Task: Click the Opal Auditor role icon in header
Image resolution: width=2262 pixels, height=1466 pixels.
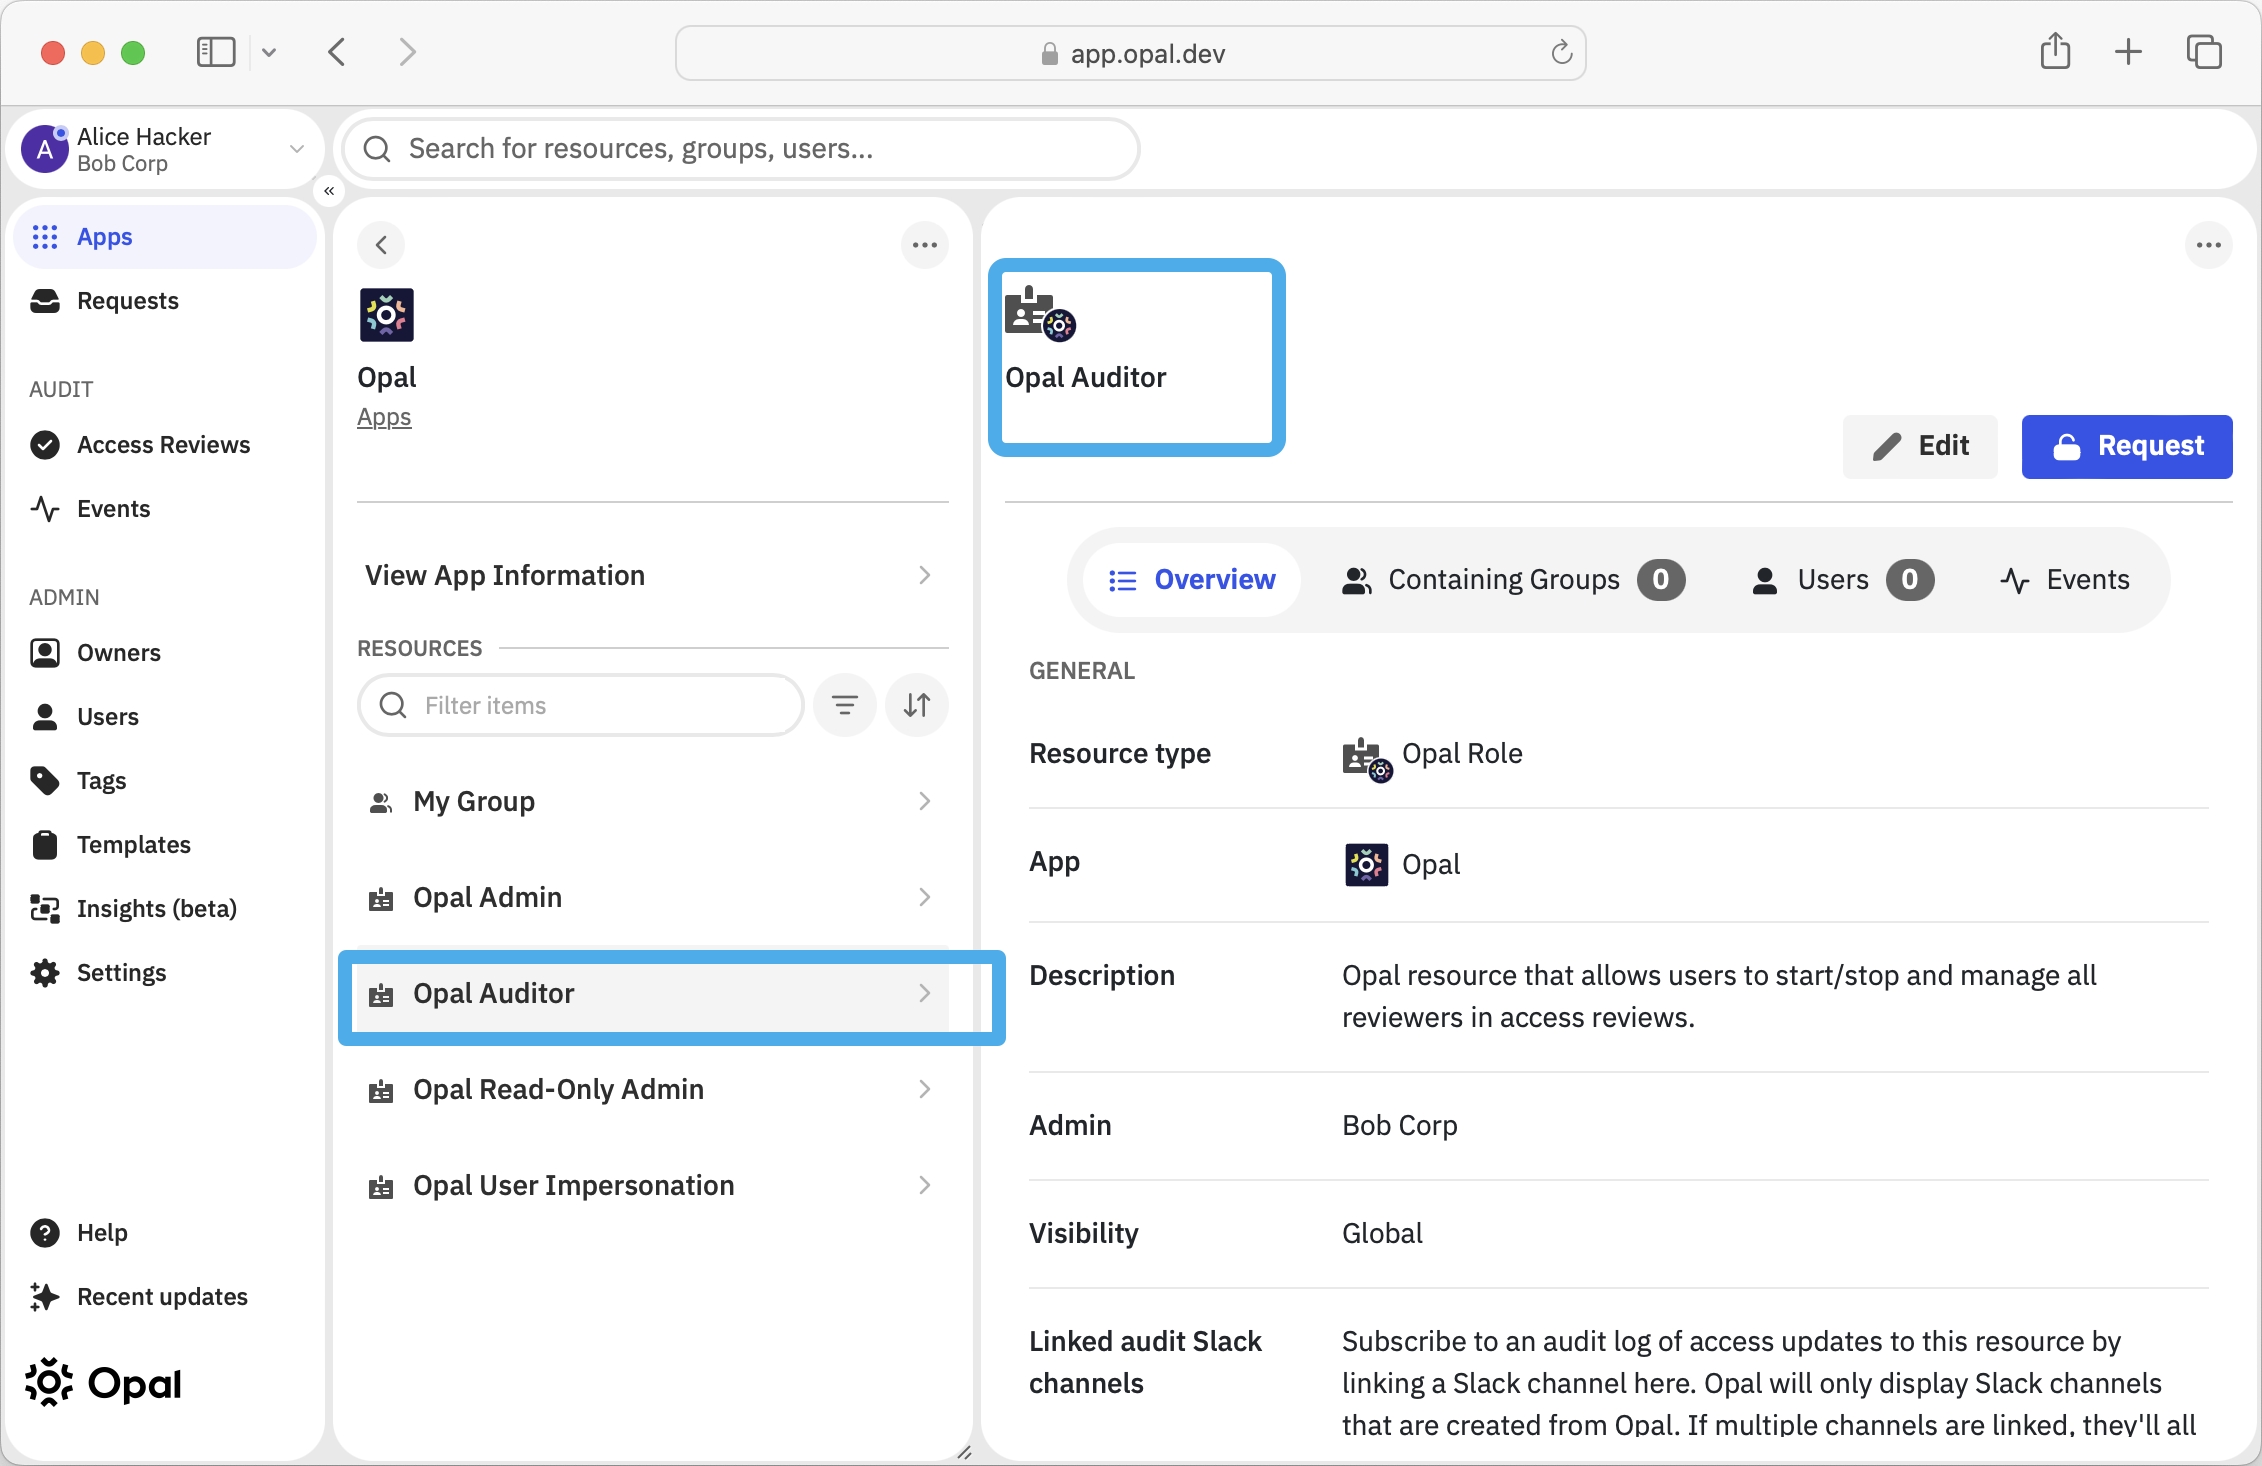Action: 1040,314
